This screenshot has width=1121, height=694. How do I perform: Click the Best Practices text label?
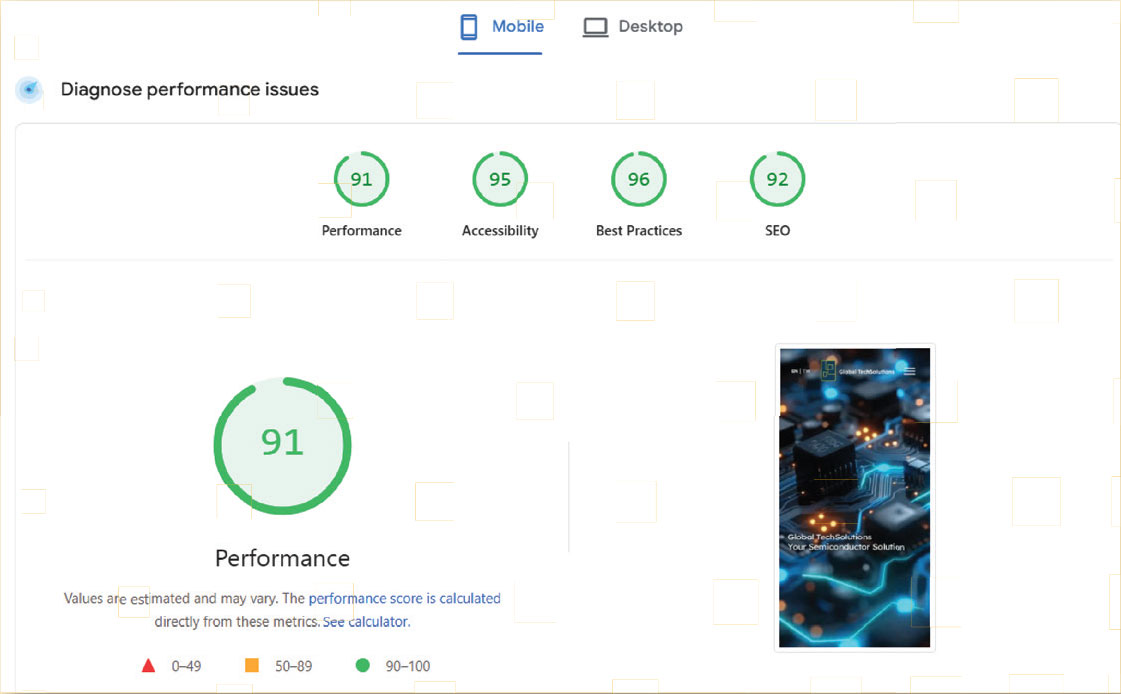[638, 231]
